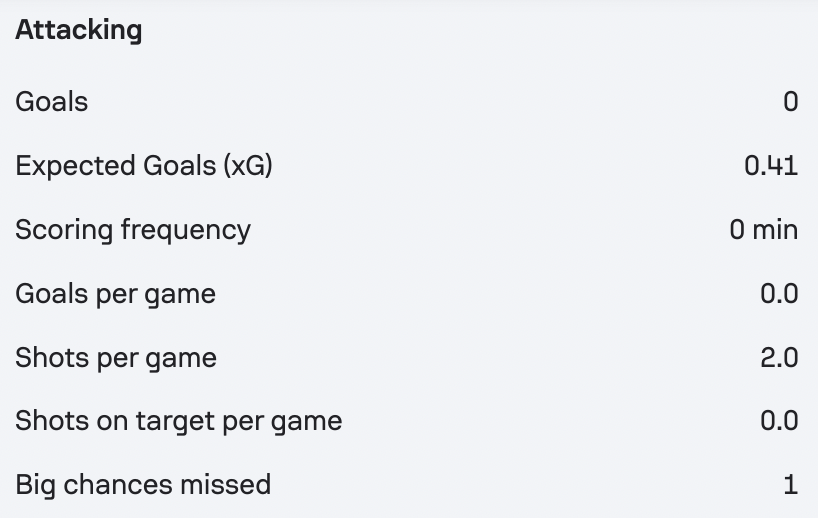Click the xG value 0.41
818x518 pixels.
click(x=771, y=166)
